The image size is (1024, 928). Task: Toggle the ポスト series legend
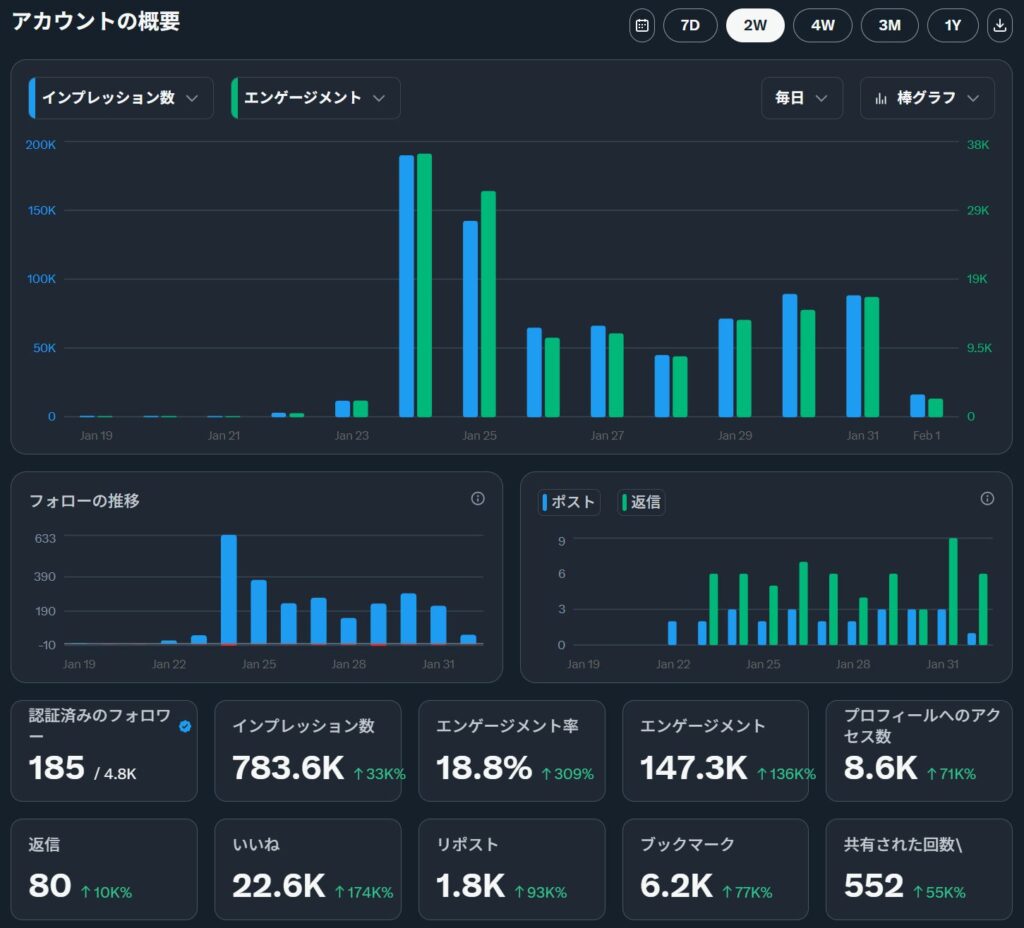click(569, 502)
